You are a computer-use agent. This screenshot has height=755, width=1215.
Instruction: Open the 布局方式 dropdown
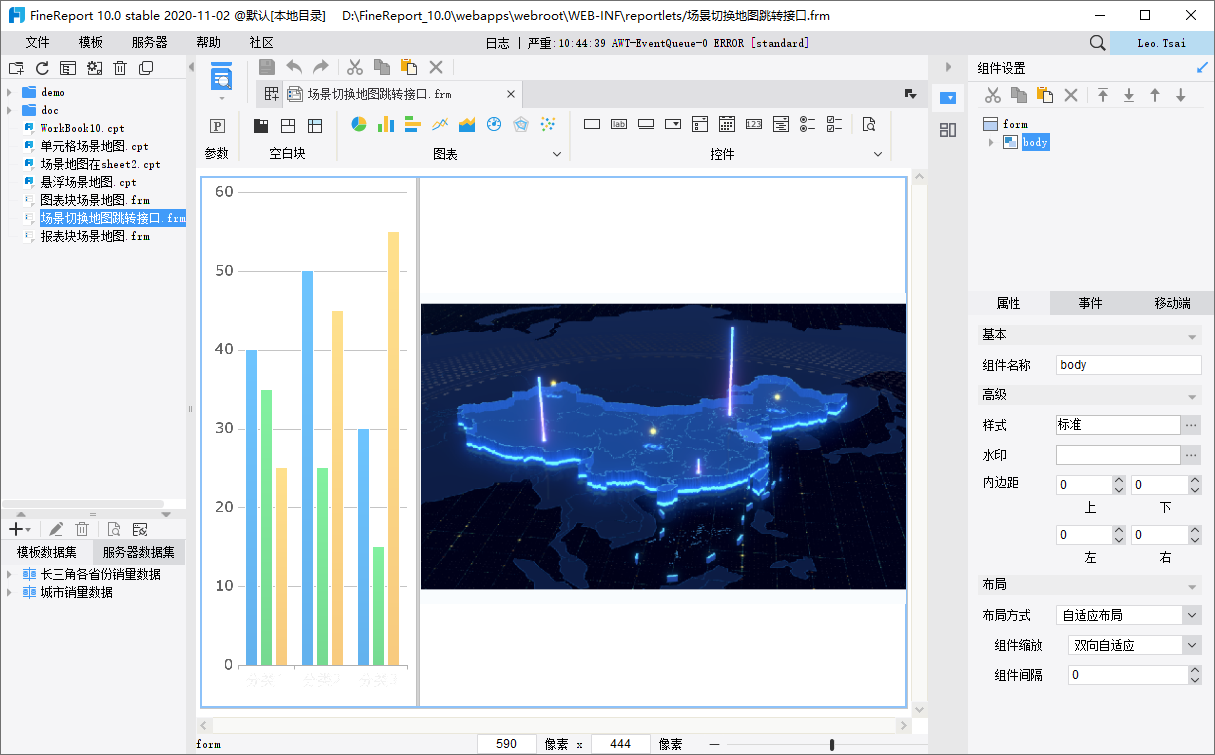(x=1191, y=615)
